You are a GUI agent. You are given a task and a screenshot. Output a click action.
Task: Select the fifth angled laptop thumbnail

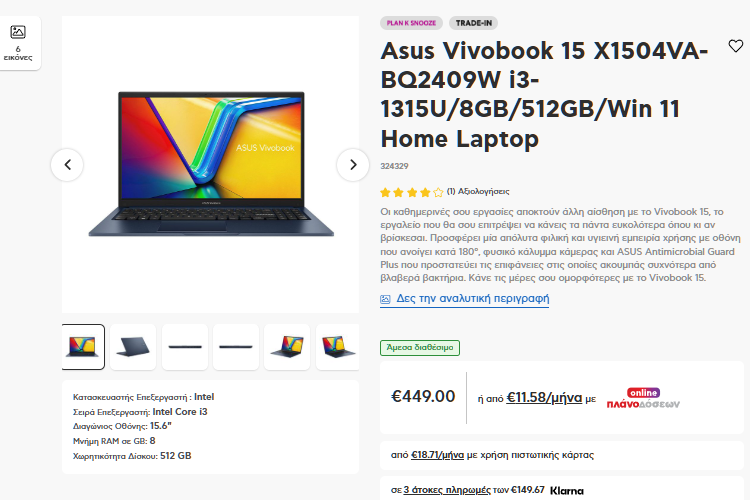pyautogui.click(x=287, y=347)
